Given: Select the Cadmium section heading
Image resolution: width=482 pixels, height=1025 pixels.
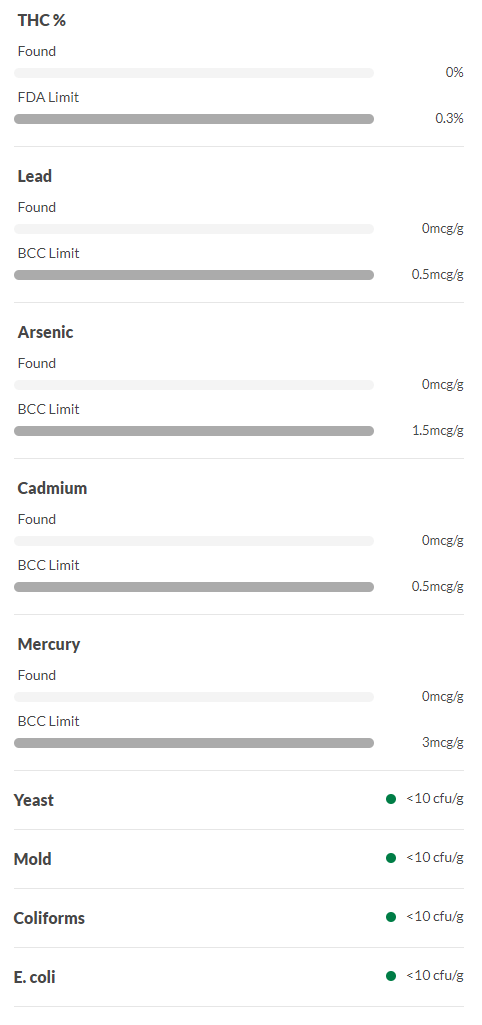Looking at the screenshot, I should (x=52, y=488).
